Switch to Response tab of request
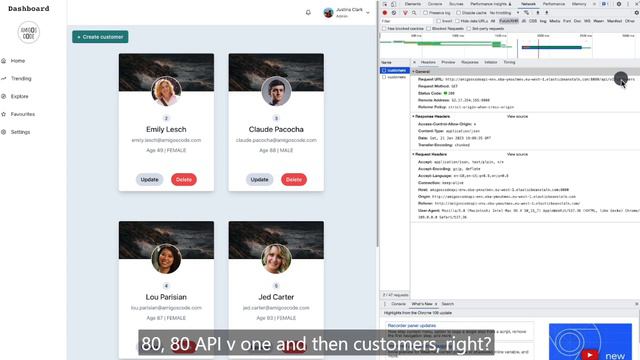The height and width of the screenshot is (360, 640). [x=469, y=62]
